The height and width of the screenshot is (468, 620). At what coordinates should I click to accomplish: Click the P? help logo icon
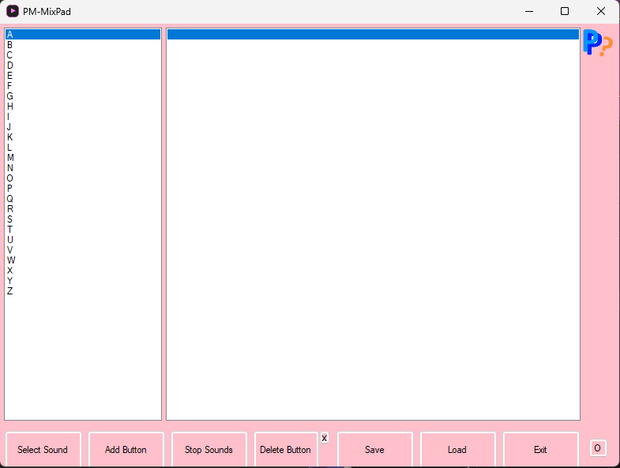[598, 43]
